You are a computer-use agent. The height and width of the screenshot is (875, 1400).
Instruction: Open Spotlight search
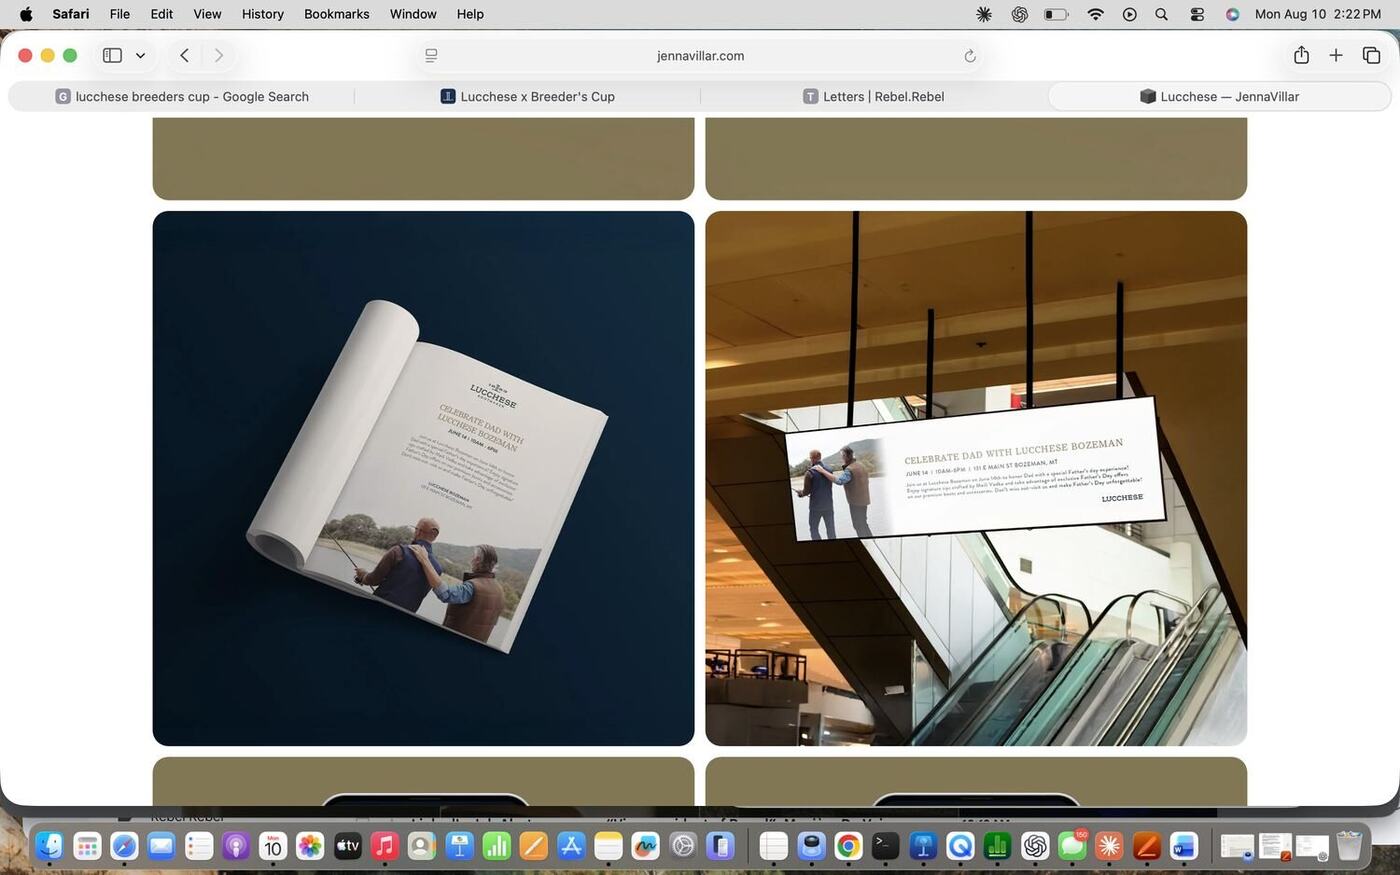coord(1162,14)
